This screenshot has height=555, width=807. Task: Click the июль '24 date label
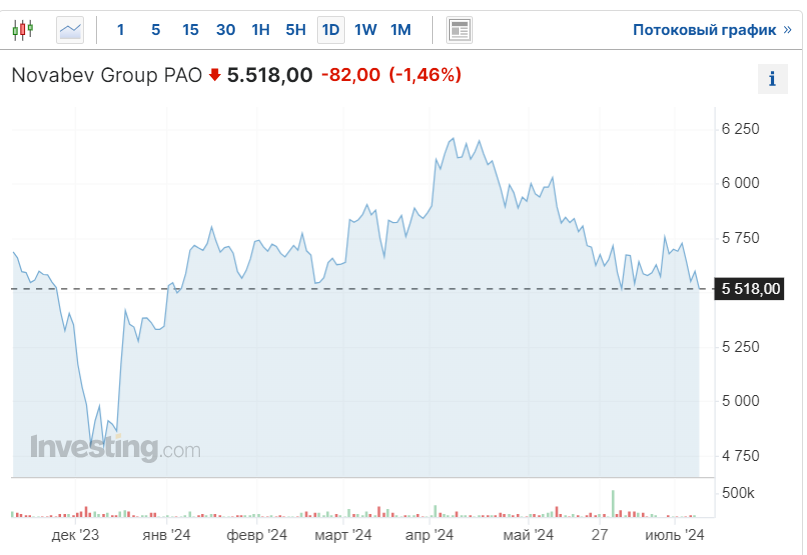(674, 535)
